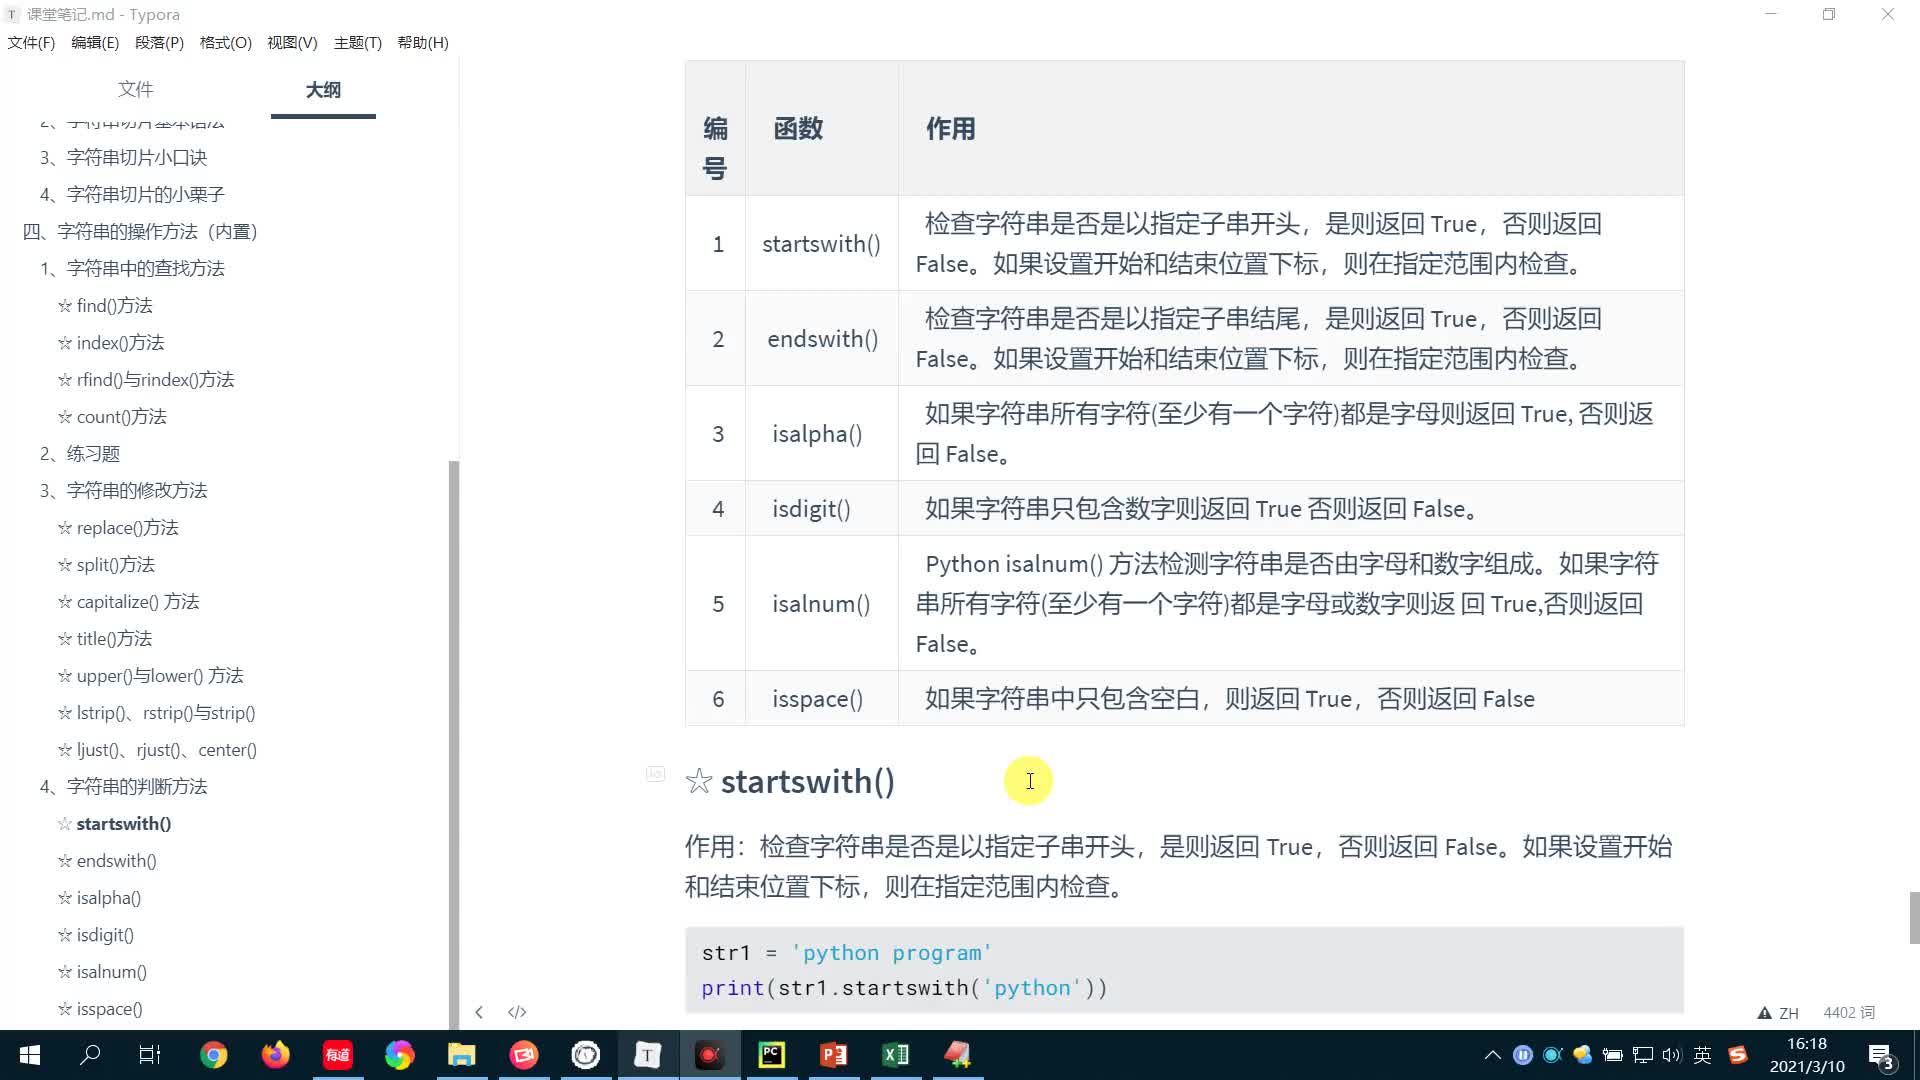Open the red camera app in taskbar
This screenshot has width=1920, height=1080.
coord(523,1055)
